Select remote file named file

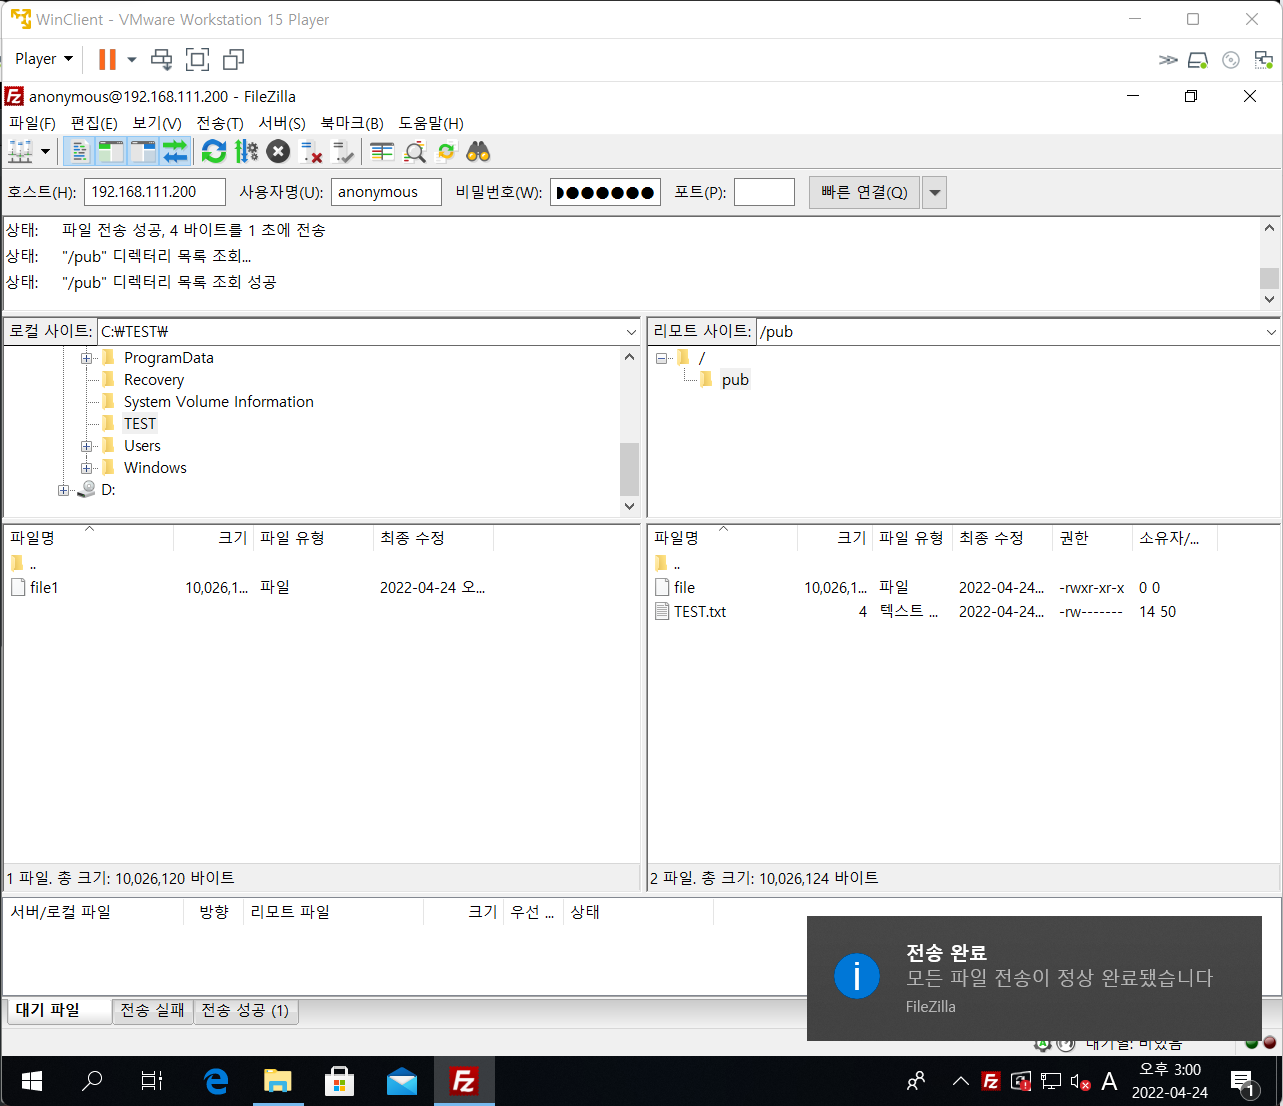click(684, 588)
